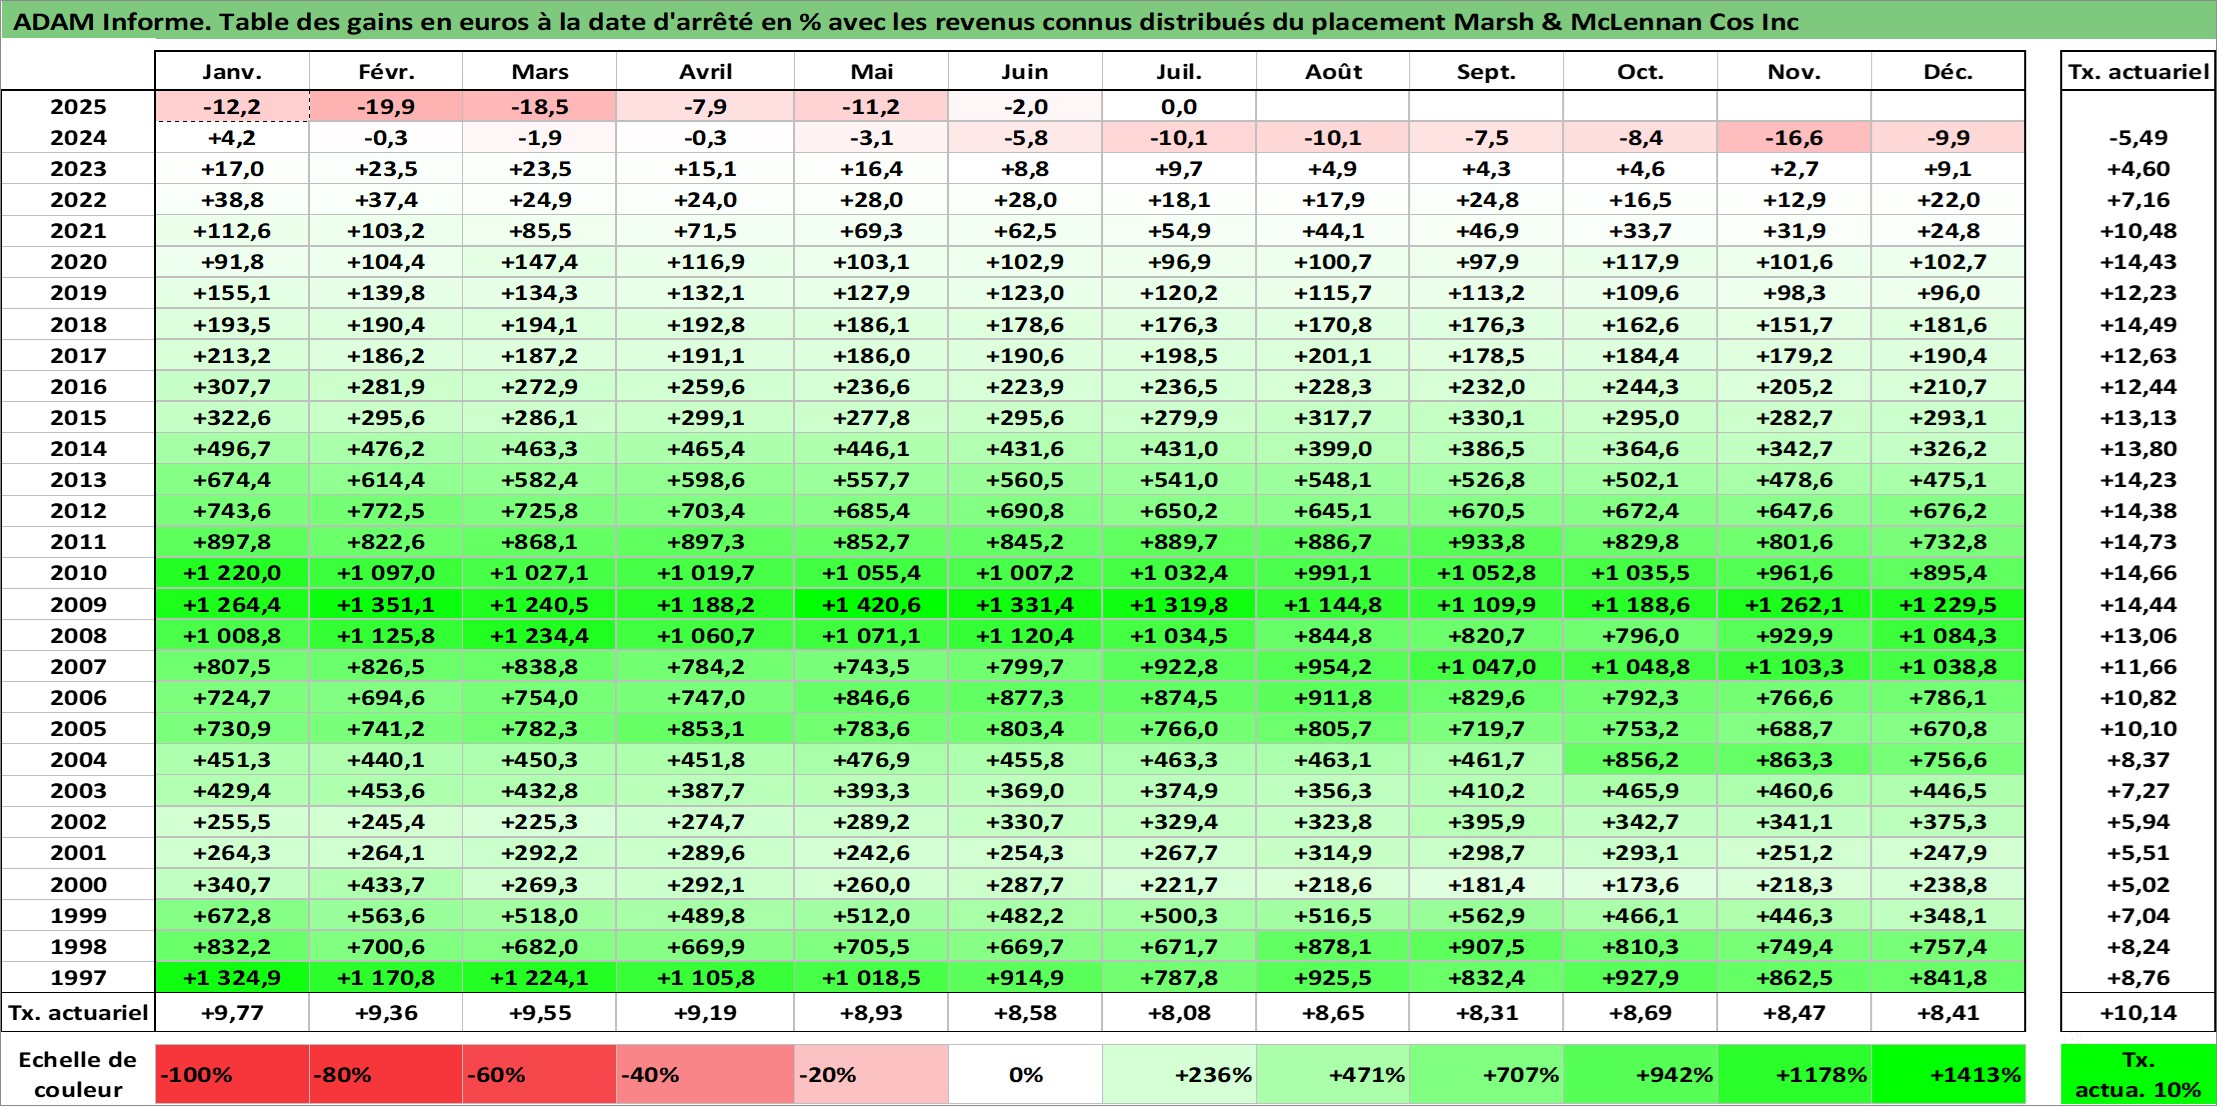The width and height of the screenshot is (2217, 1106).
Task: Click the +707% color scale swatch
Action: coord(1487,1074)
